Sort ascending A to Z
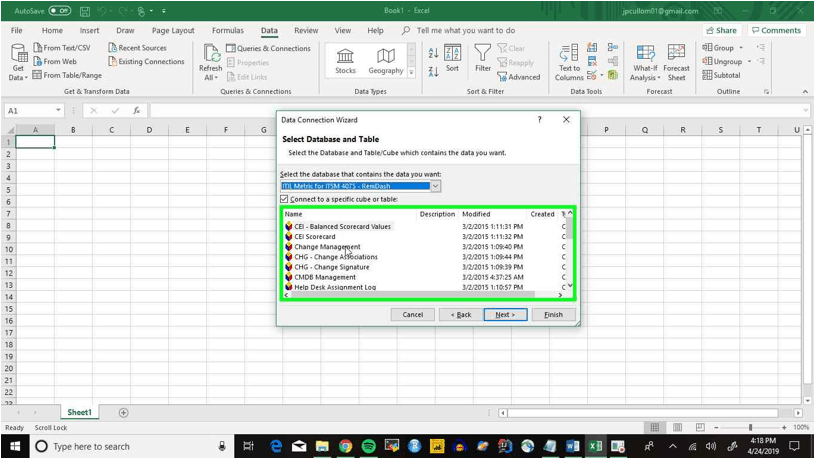This screenshot has height=460, width=816. [433, 53]
